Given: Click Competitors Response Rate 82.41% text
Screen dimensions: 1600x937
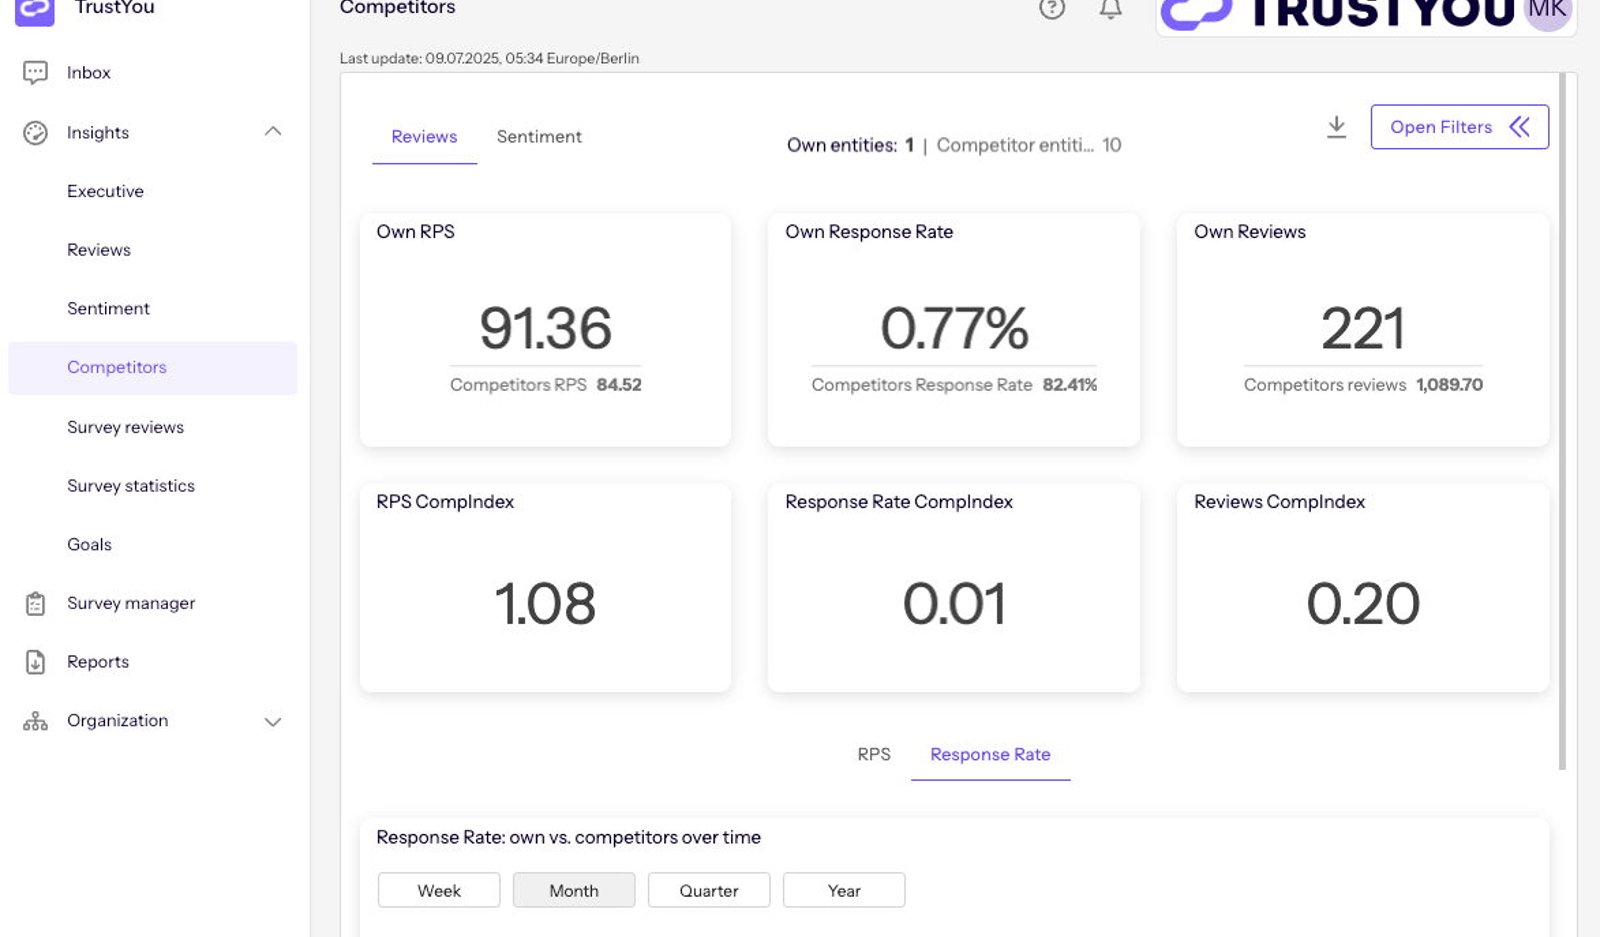Looking at the screenshot, I should coord(954,385).
